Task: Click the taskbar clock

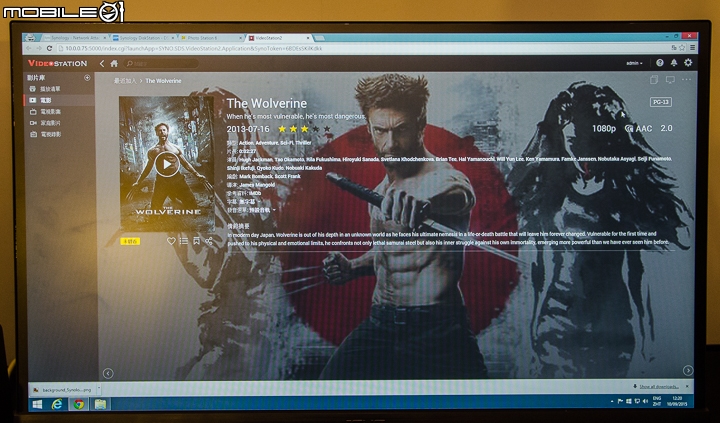Action: coord(677,401)
